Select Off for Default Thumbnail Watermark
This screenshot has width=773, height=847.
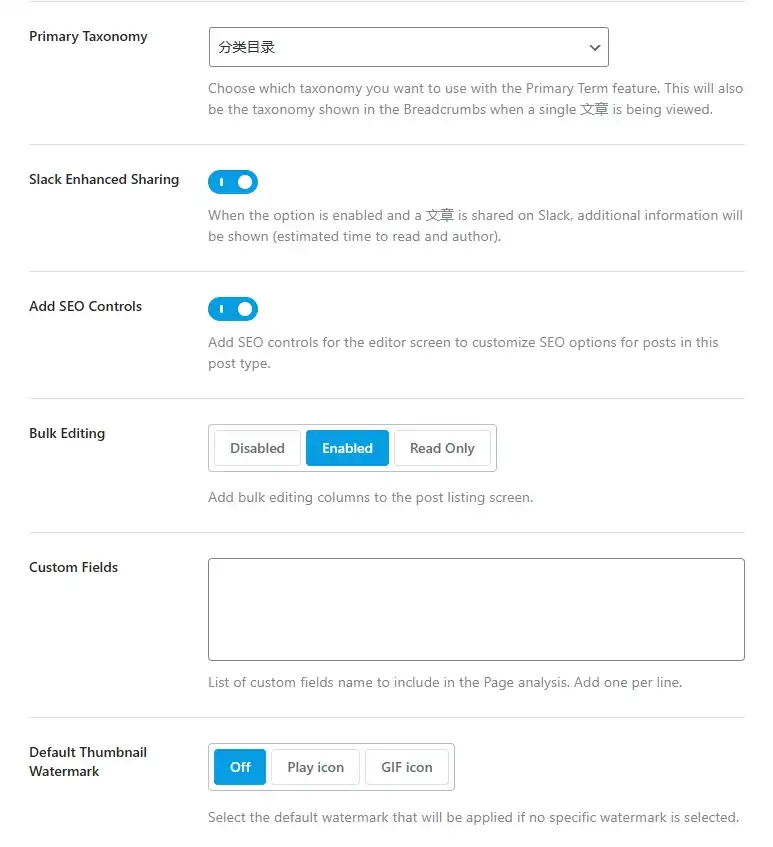point(240,767)
